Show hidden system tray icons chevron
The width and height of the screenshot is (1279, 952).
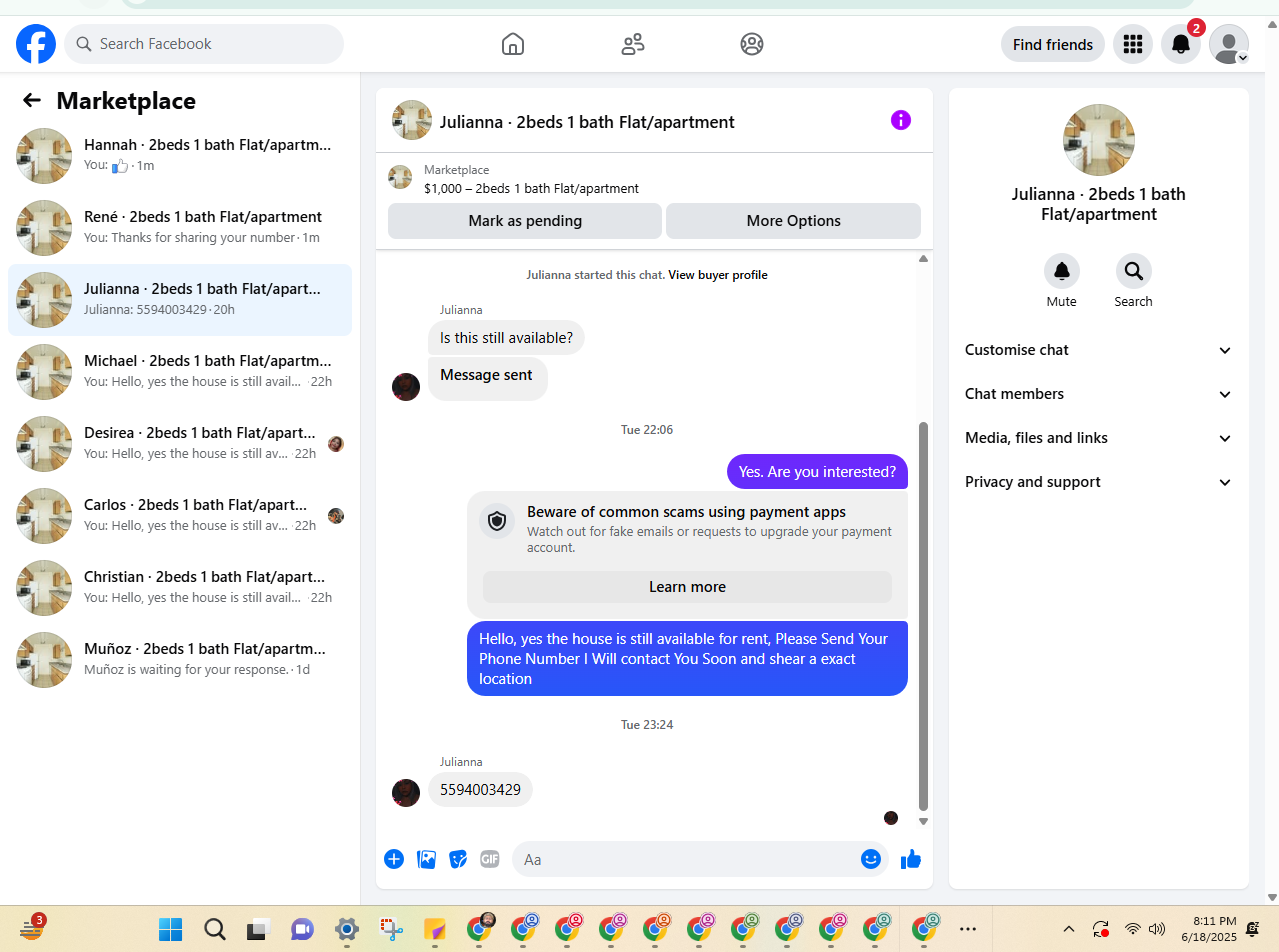[x=1069, y=929]
